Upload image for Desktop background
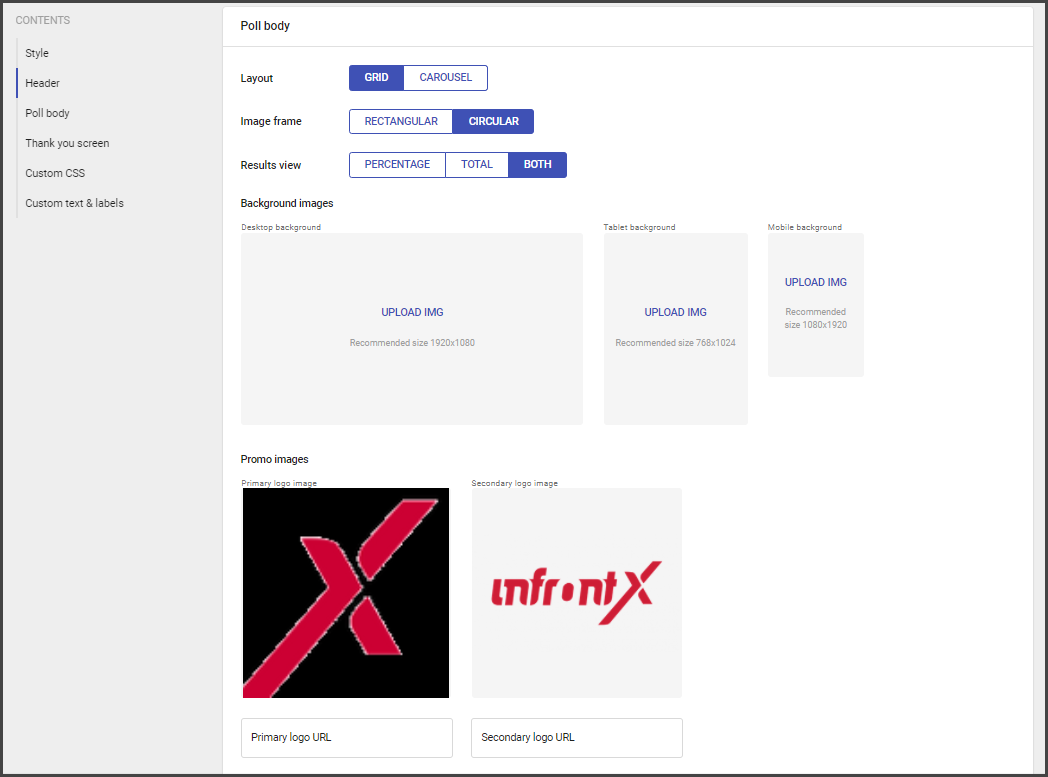The width and height of the screenshot is (1048, 777). pyautogui.click(x=412, y=312)
